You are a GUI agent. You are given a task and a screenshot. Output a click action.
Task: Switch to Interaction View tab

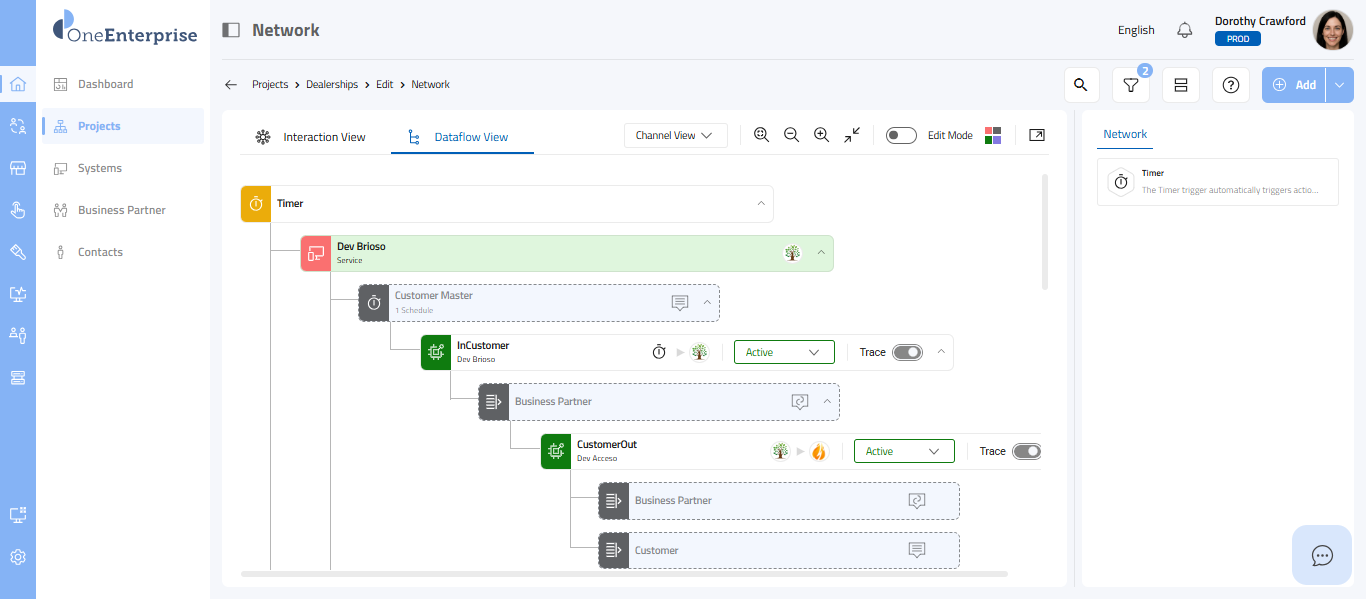[311, 137]
